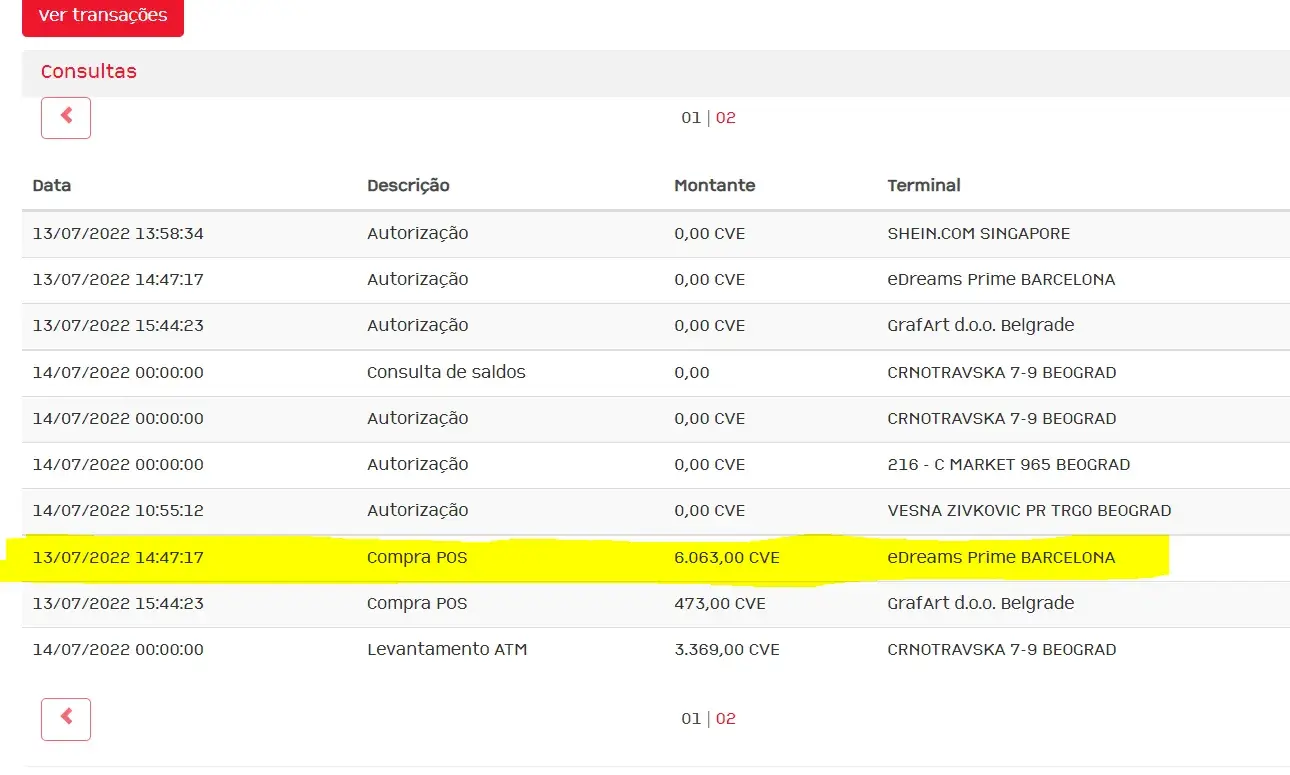Select page 02 in top pagination
The height and width of the screenshot is (775, 1290).
tap(726, 118)
